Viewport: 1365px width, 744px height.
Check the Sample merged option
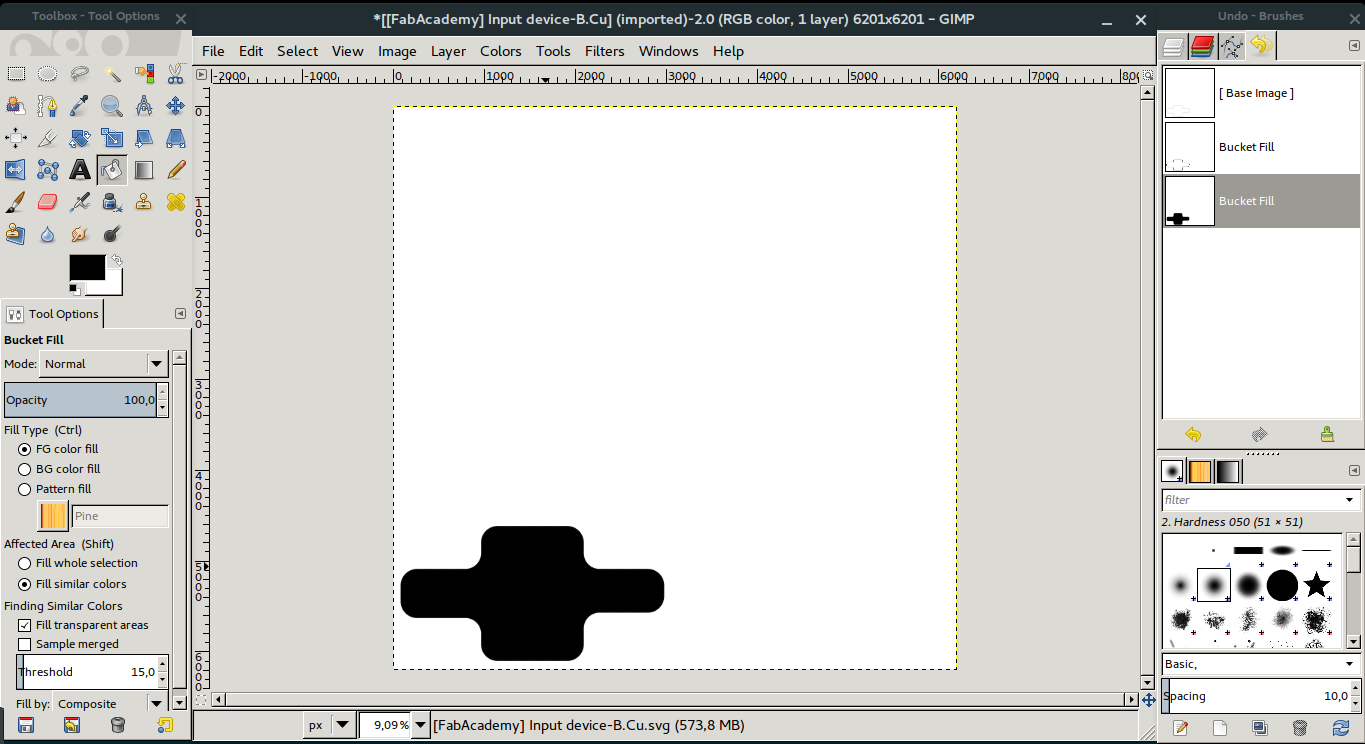[x=24, y=644]
